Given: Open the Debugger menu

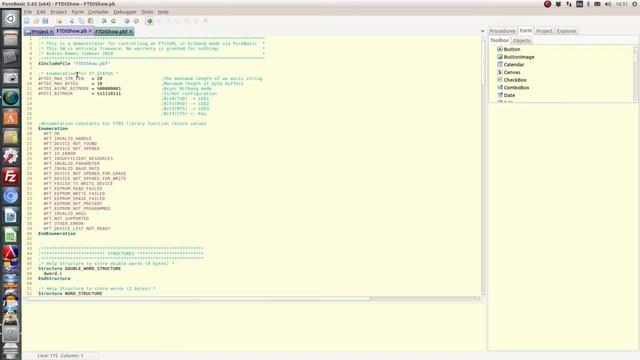Looking at the screenshot, I should (x=125, y=12).
